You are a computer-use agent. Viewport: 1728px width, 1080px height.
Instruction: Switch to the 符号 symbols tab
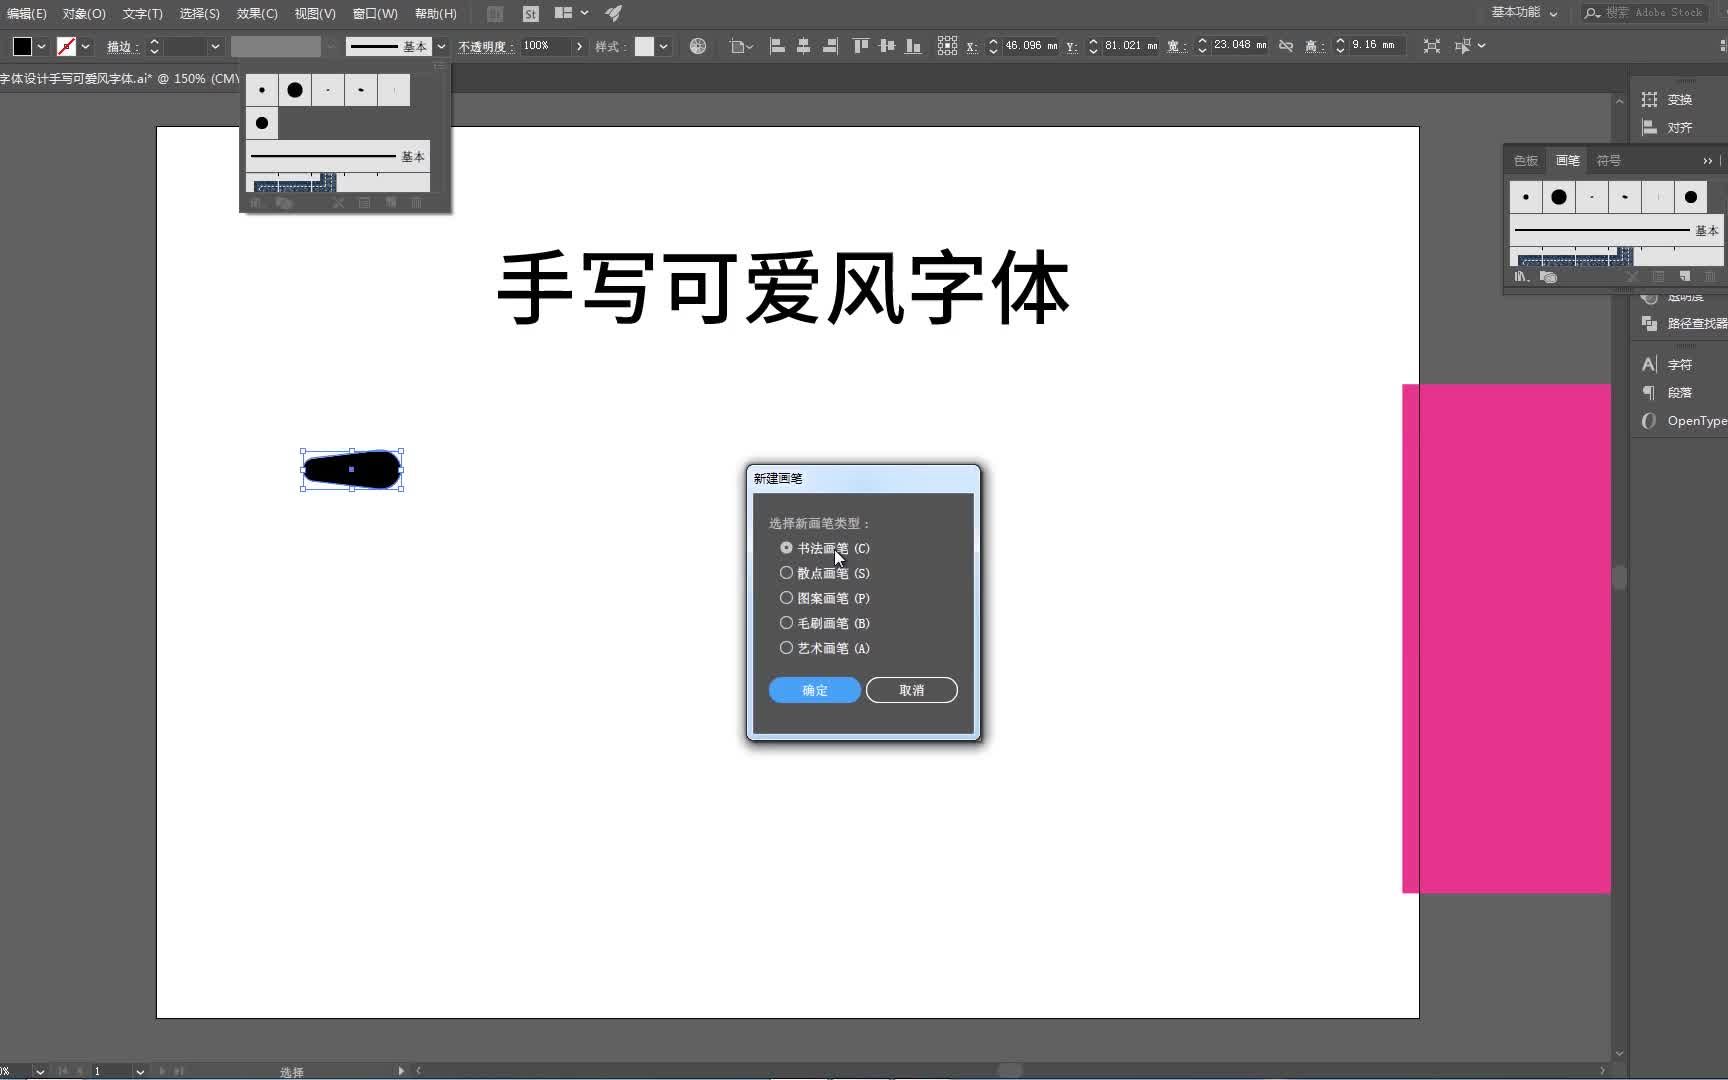[x=1609, y=160]
